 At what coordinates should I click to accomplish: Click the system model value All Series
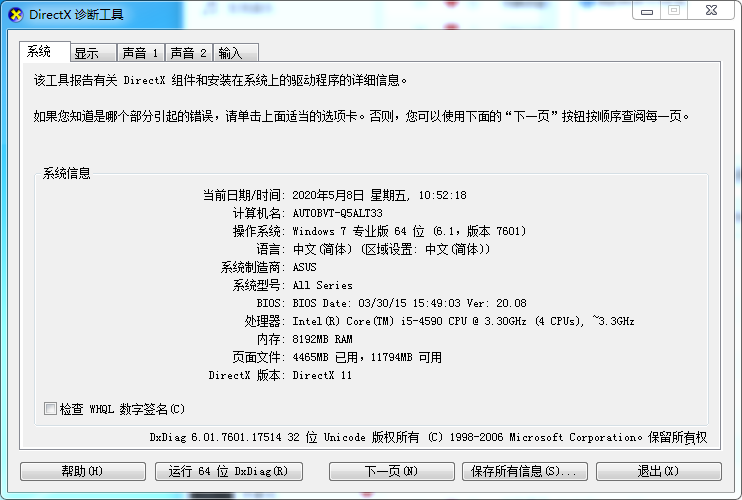pos(322,285)
